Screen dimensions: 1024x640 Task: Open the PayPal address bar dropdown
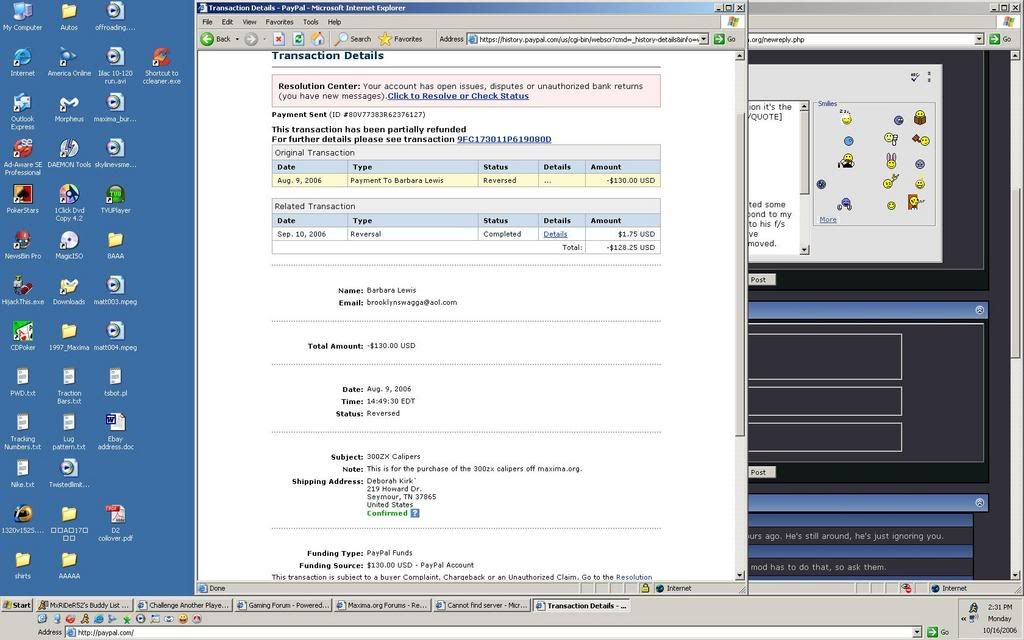click(704, 39)
